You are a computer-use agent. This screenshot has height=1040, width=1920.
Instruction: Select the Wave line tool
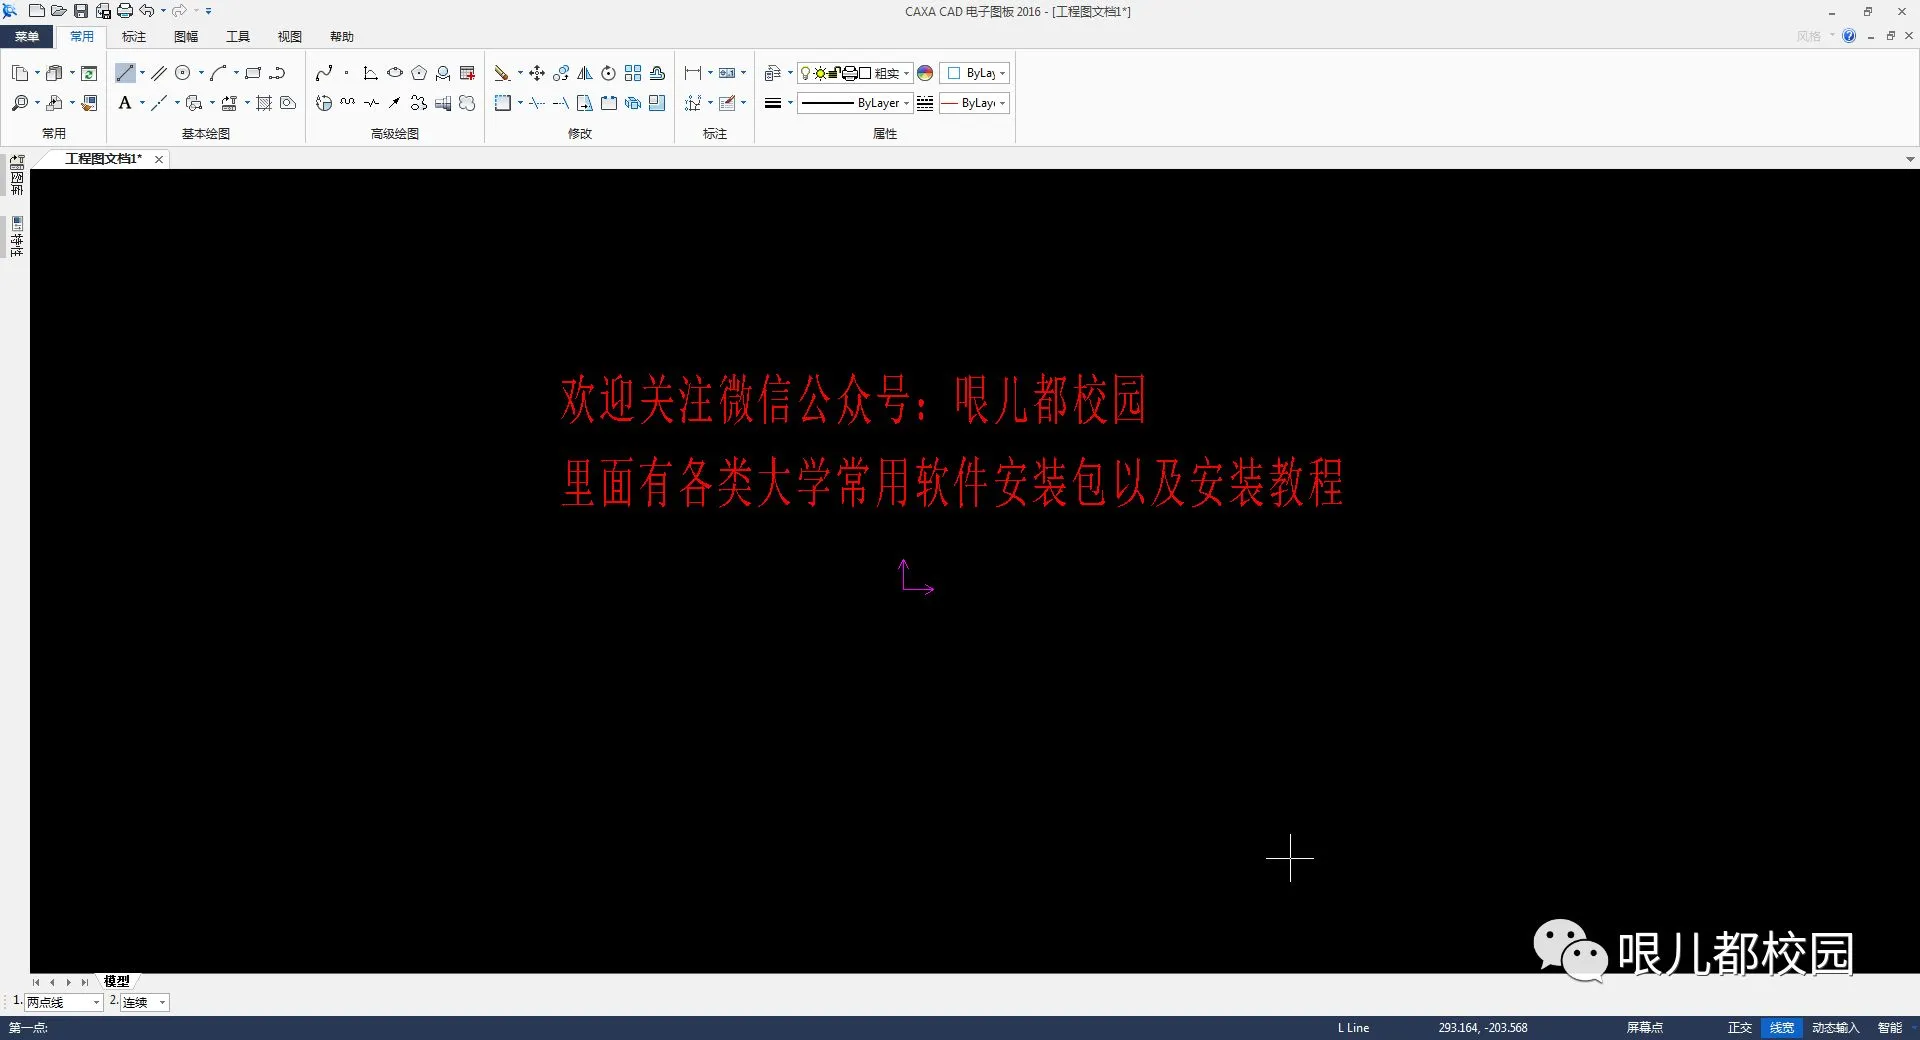click(x=348, y=103)
